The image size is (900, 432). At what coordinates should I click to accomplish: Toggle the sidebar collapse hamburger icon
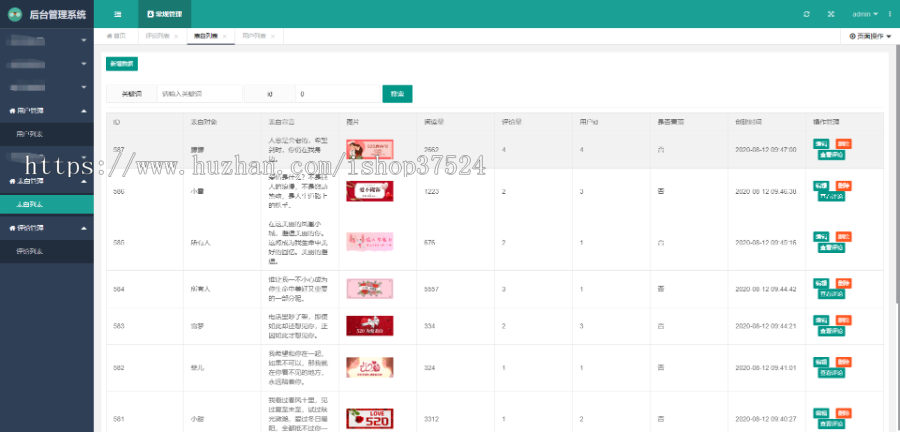coord(117,14)
